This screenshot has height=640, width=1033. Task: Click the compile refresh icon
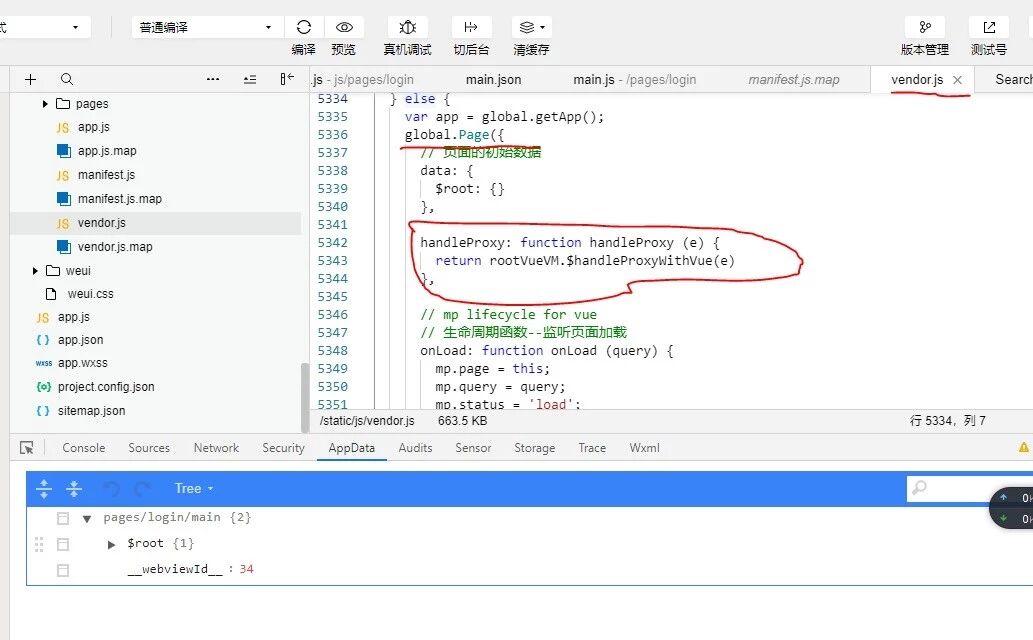tap(304, 27)
